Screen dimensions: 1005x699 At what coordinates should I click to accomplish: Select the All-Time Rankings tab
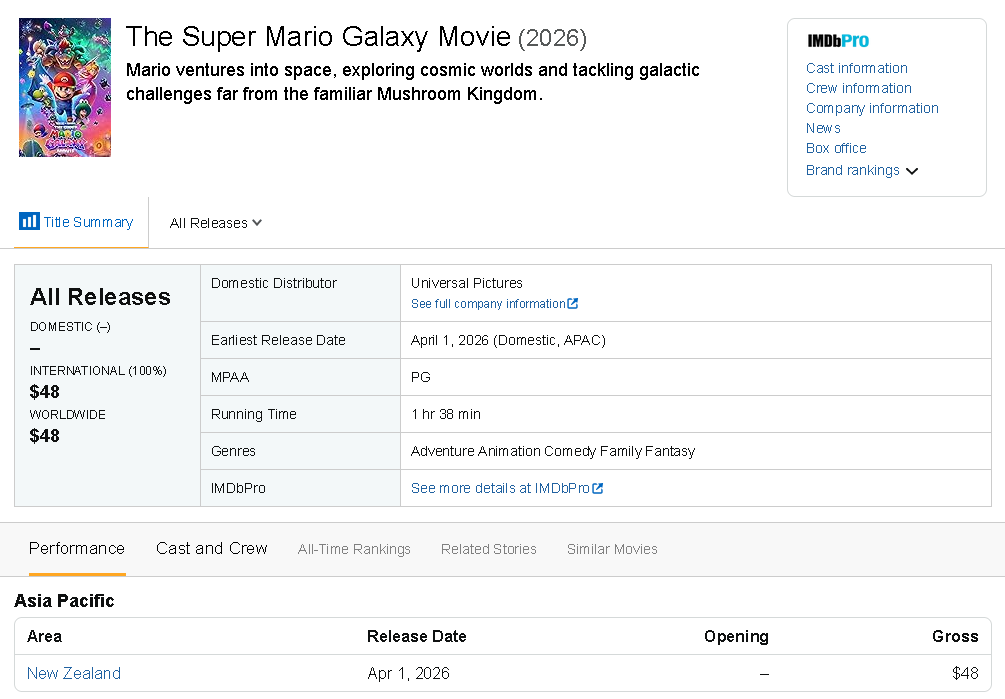(354, 549)
